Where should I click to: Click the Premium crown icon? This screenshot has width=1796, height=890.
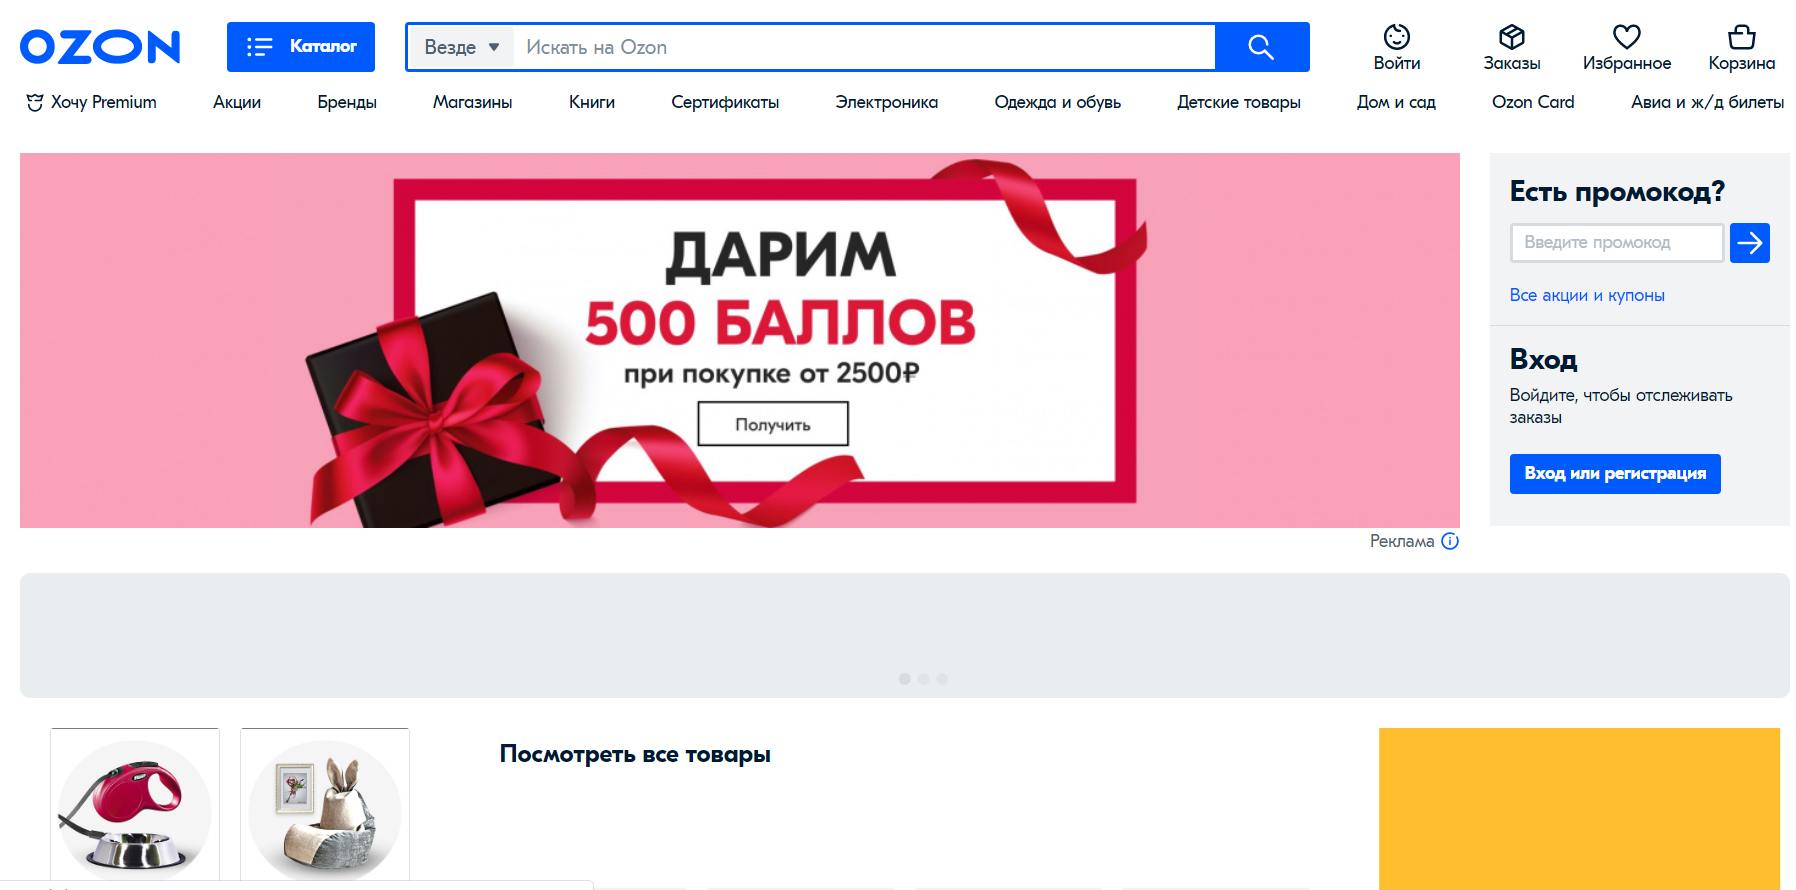35,102
